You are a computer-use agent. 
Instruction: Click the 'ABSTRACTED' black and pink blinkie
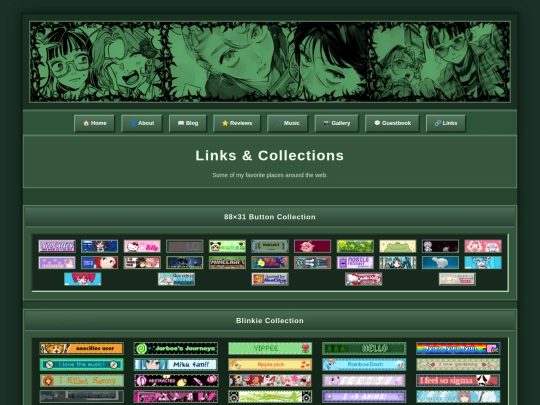click(x=176, y=381)
